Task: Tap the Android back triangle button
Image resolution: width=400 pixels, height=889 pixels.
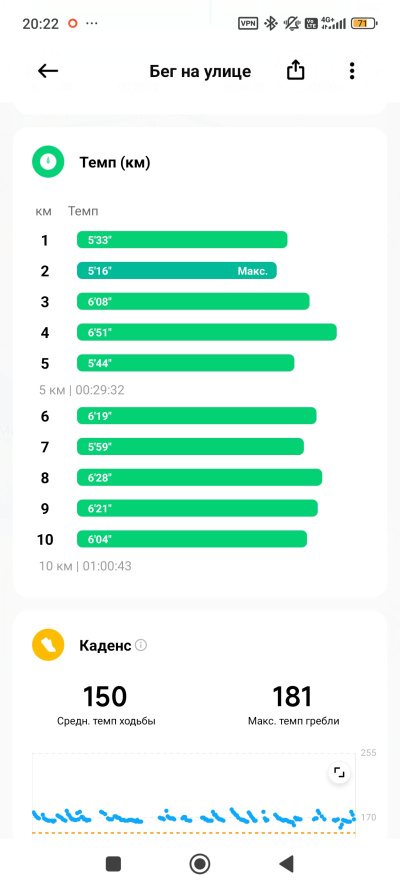Action: pos(287,863)
